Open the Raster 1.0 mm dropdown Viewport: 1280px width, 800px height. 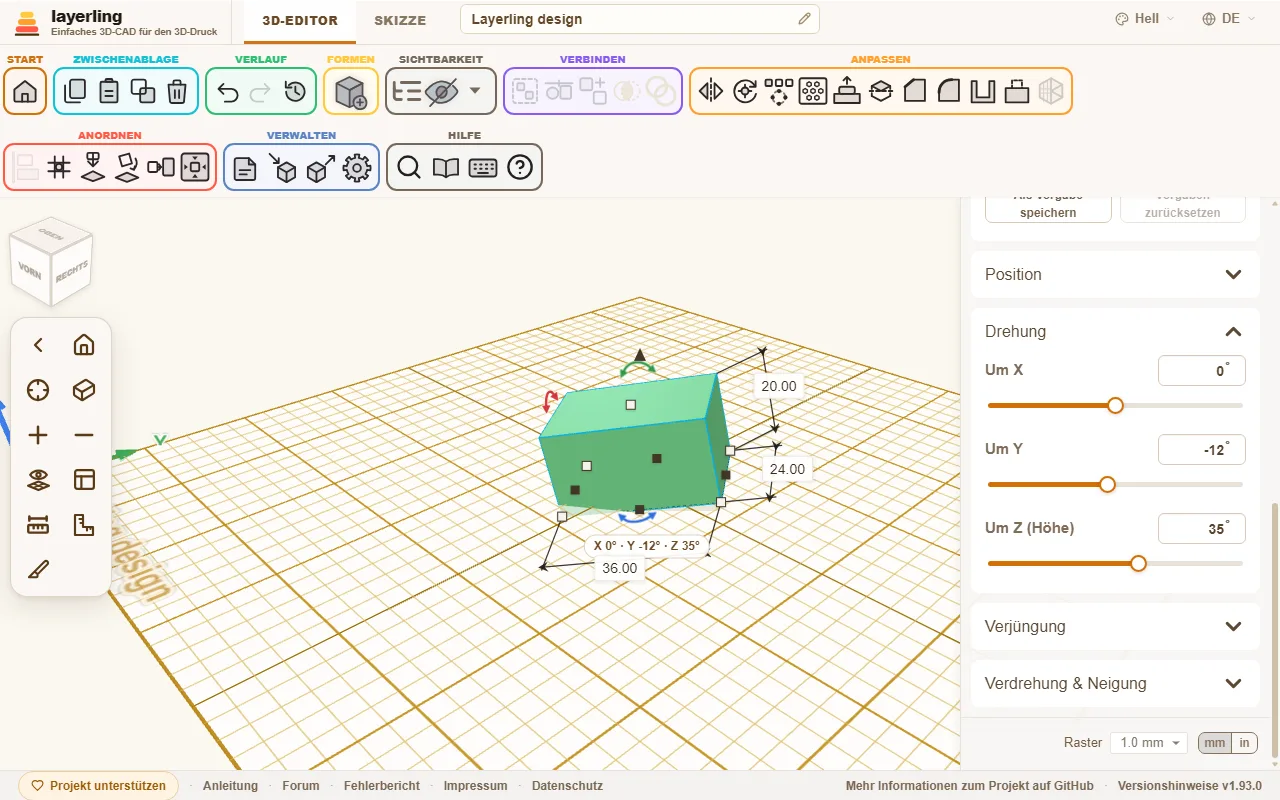(x=1149, y=743)
